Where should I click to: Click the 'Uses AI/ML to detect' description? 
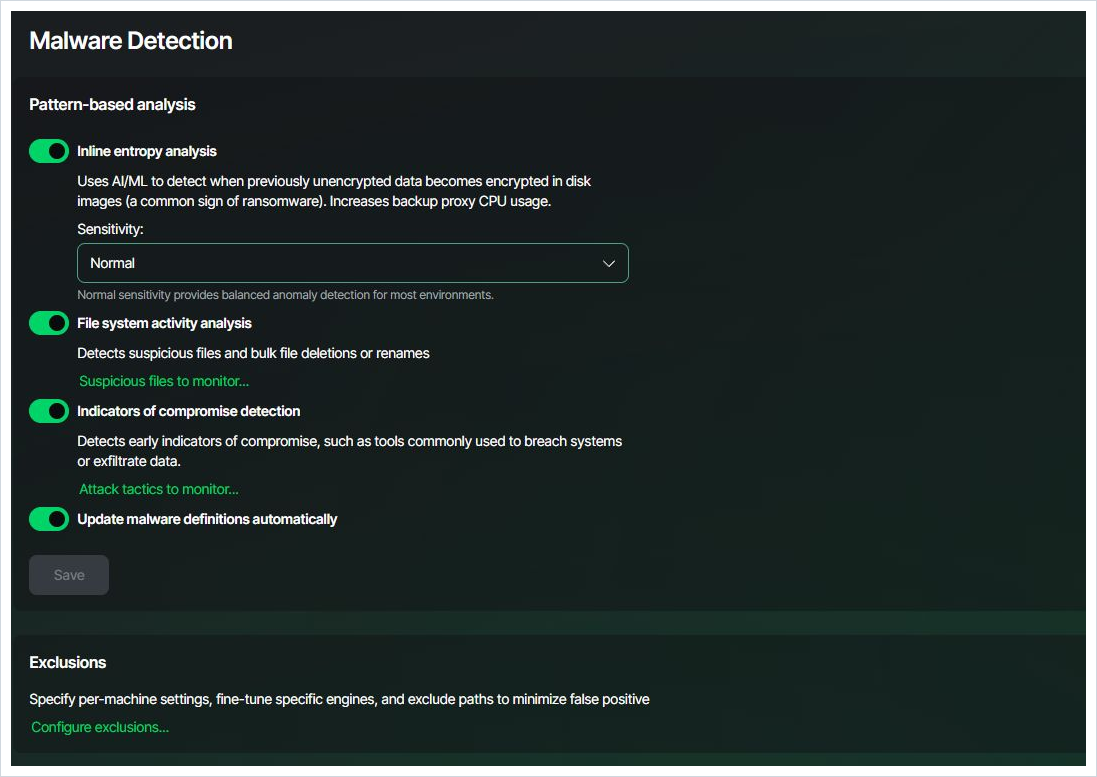[334, 191]
